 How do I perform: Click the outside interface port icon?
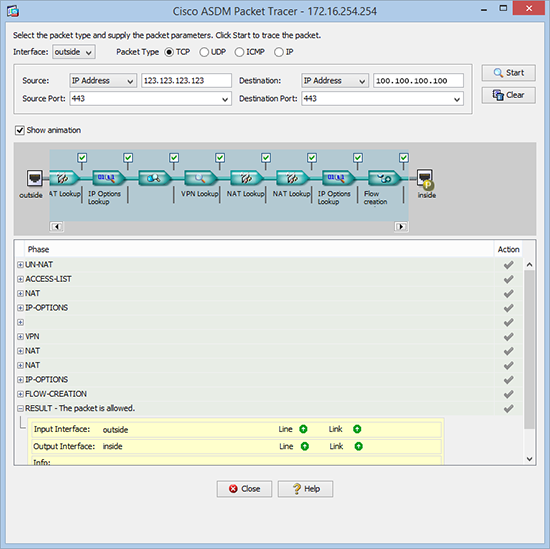pyautogui.click(x=34, y=178)
